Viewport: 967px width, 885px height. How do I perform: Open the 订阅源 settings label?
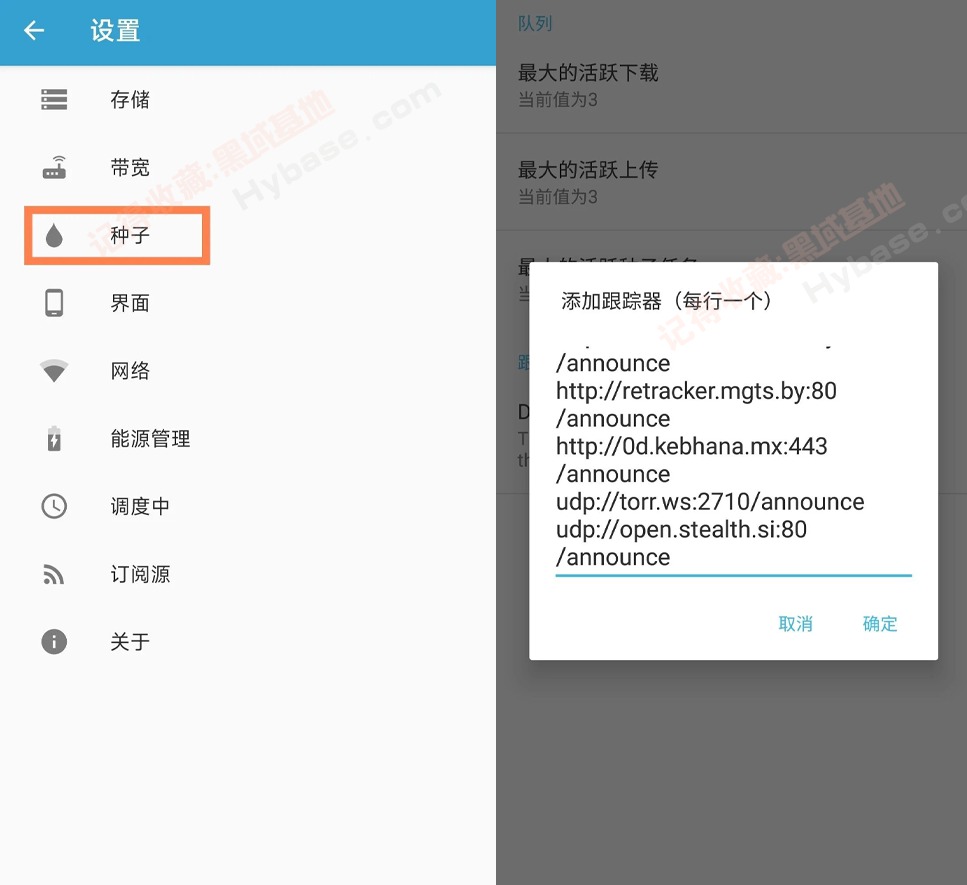click(140, 575)
